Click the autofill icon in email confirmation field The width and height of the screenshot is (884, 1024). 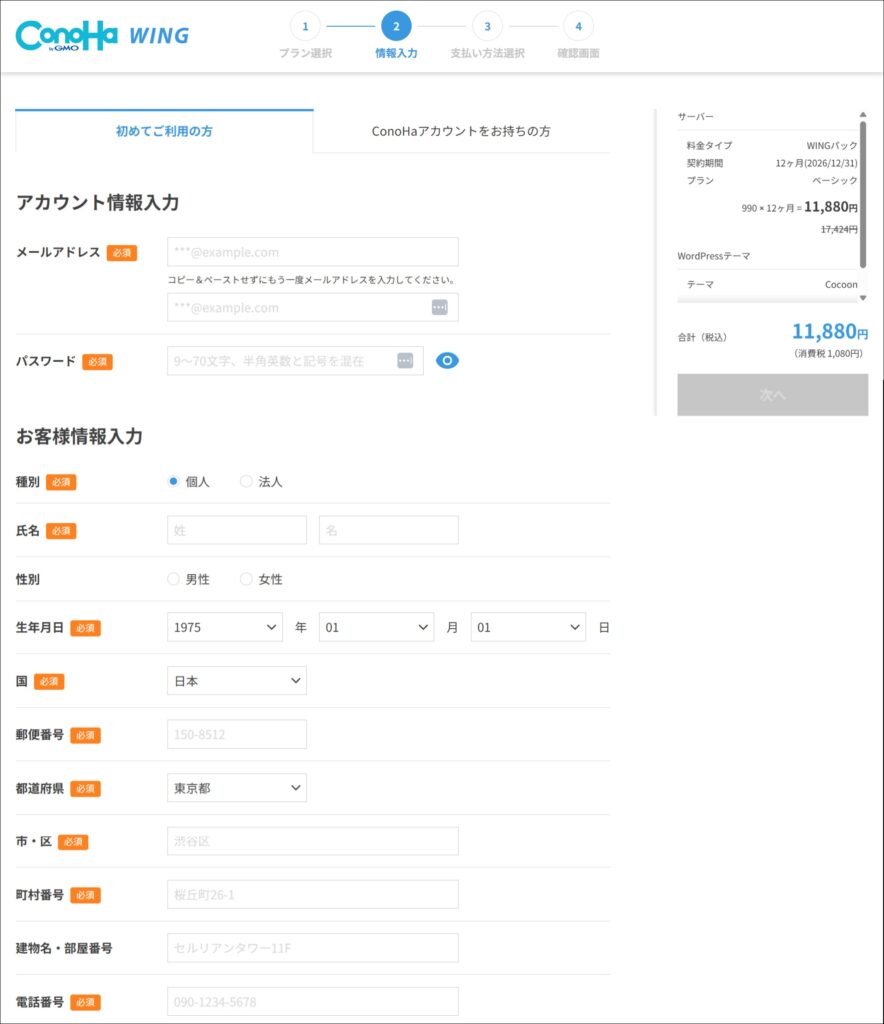[440, 308]
